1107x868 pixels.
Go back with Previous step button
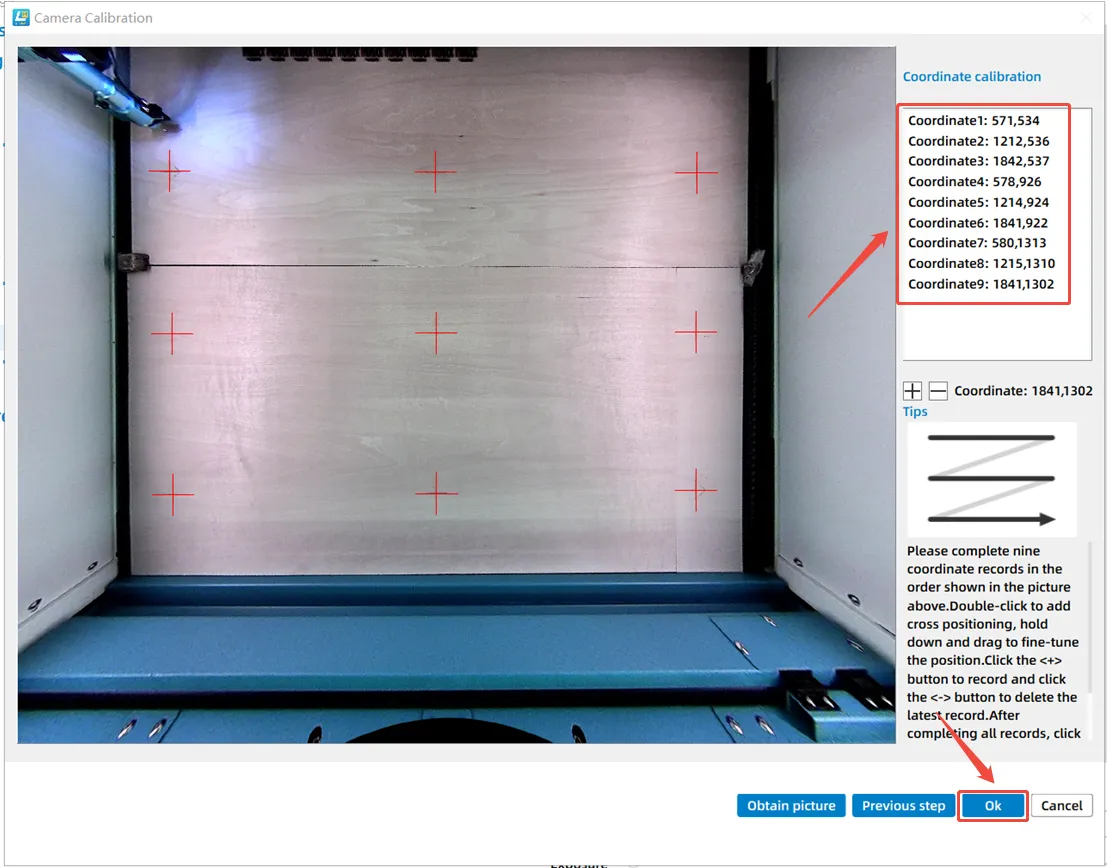pyautogui.click(x=903, y=806)
